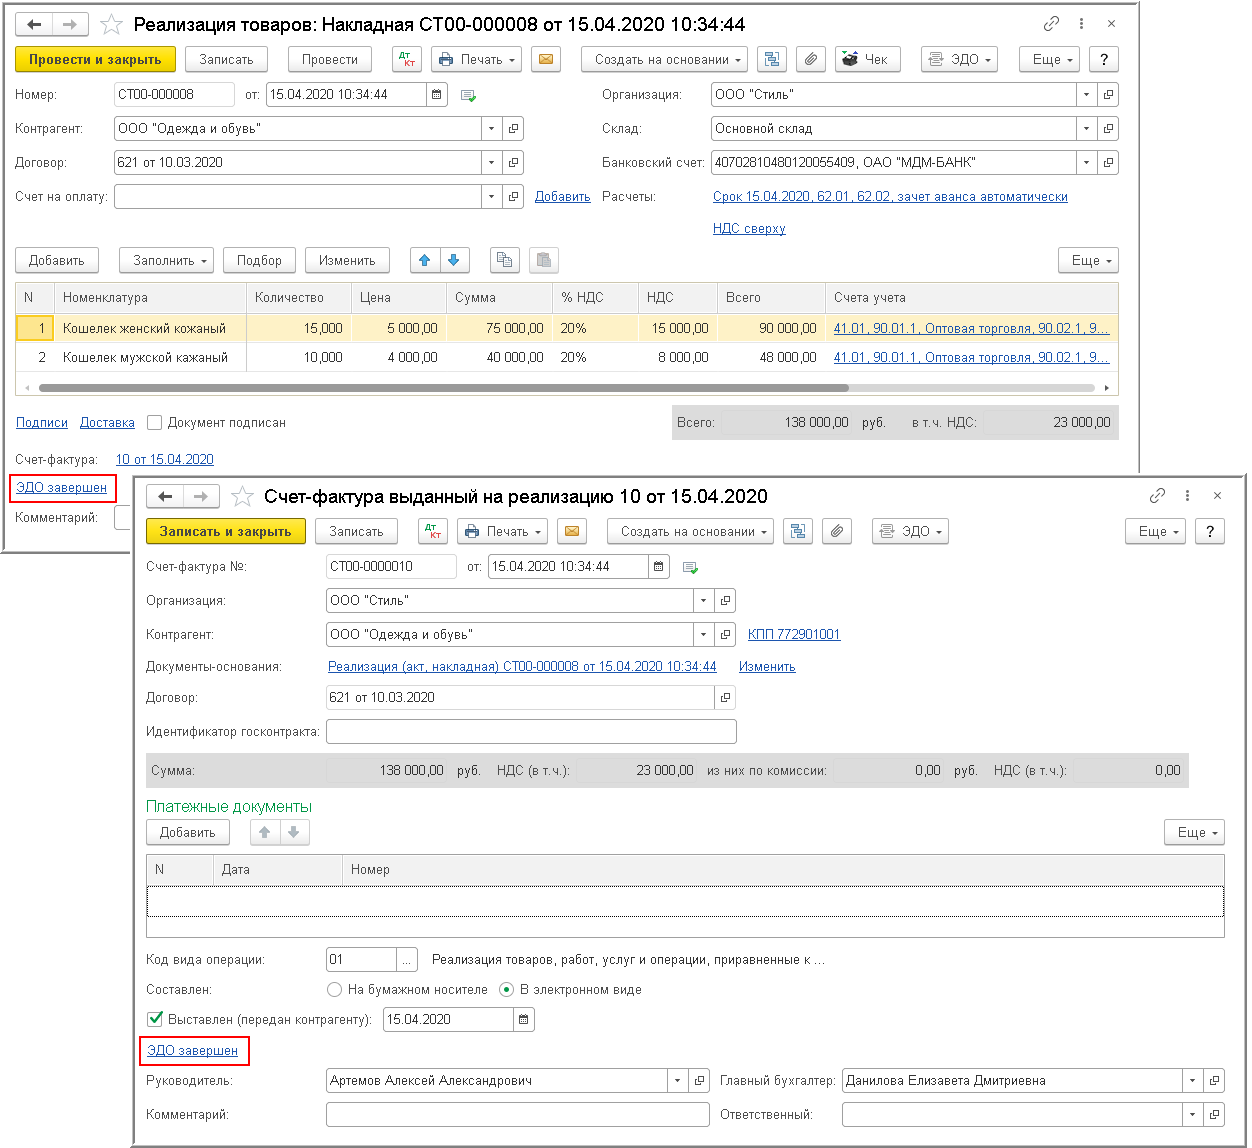Open the Склад dropdown list
1252x1148 pixels.
(1086, 129)
